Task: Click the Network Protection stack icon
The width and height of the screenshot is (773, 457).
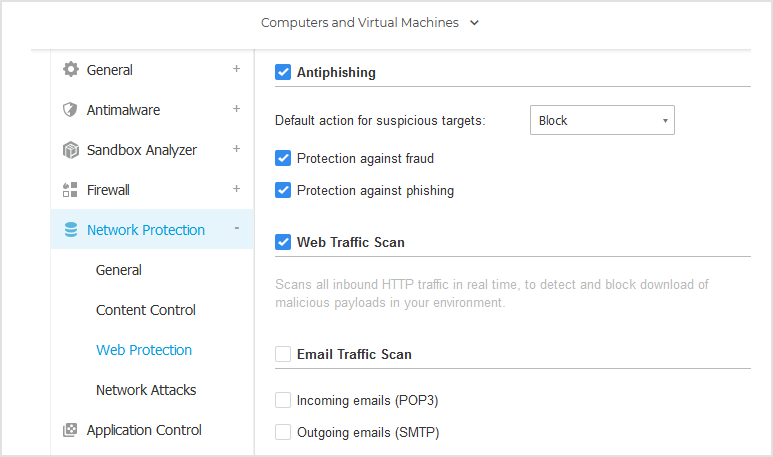Action: coord(70,230)
